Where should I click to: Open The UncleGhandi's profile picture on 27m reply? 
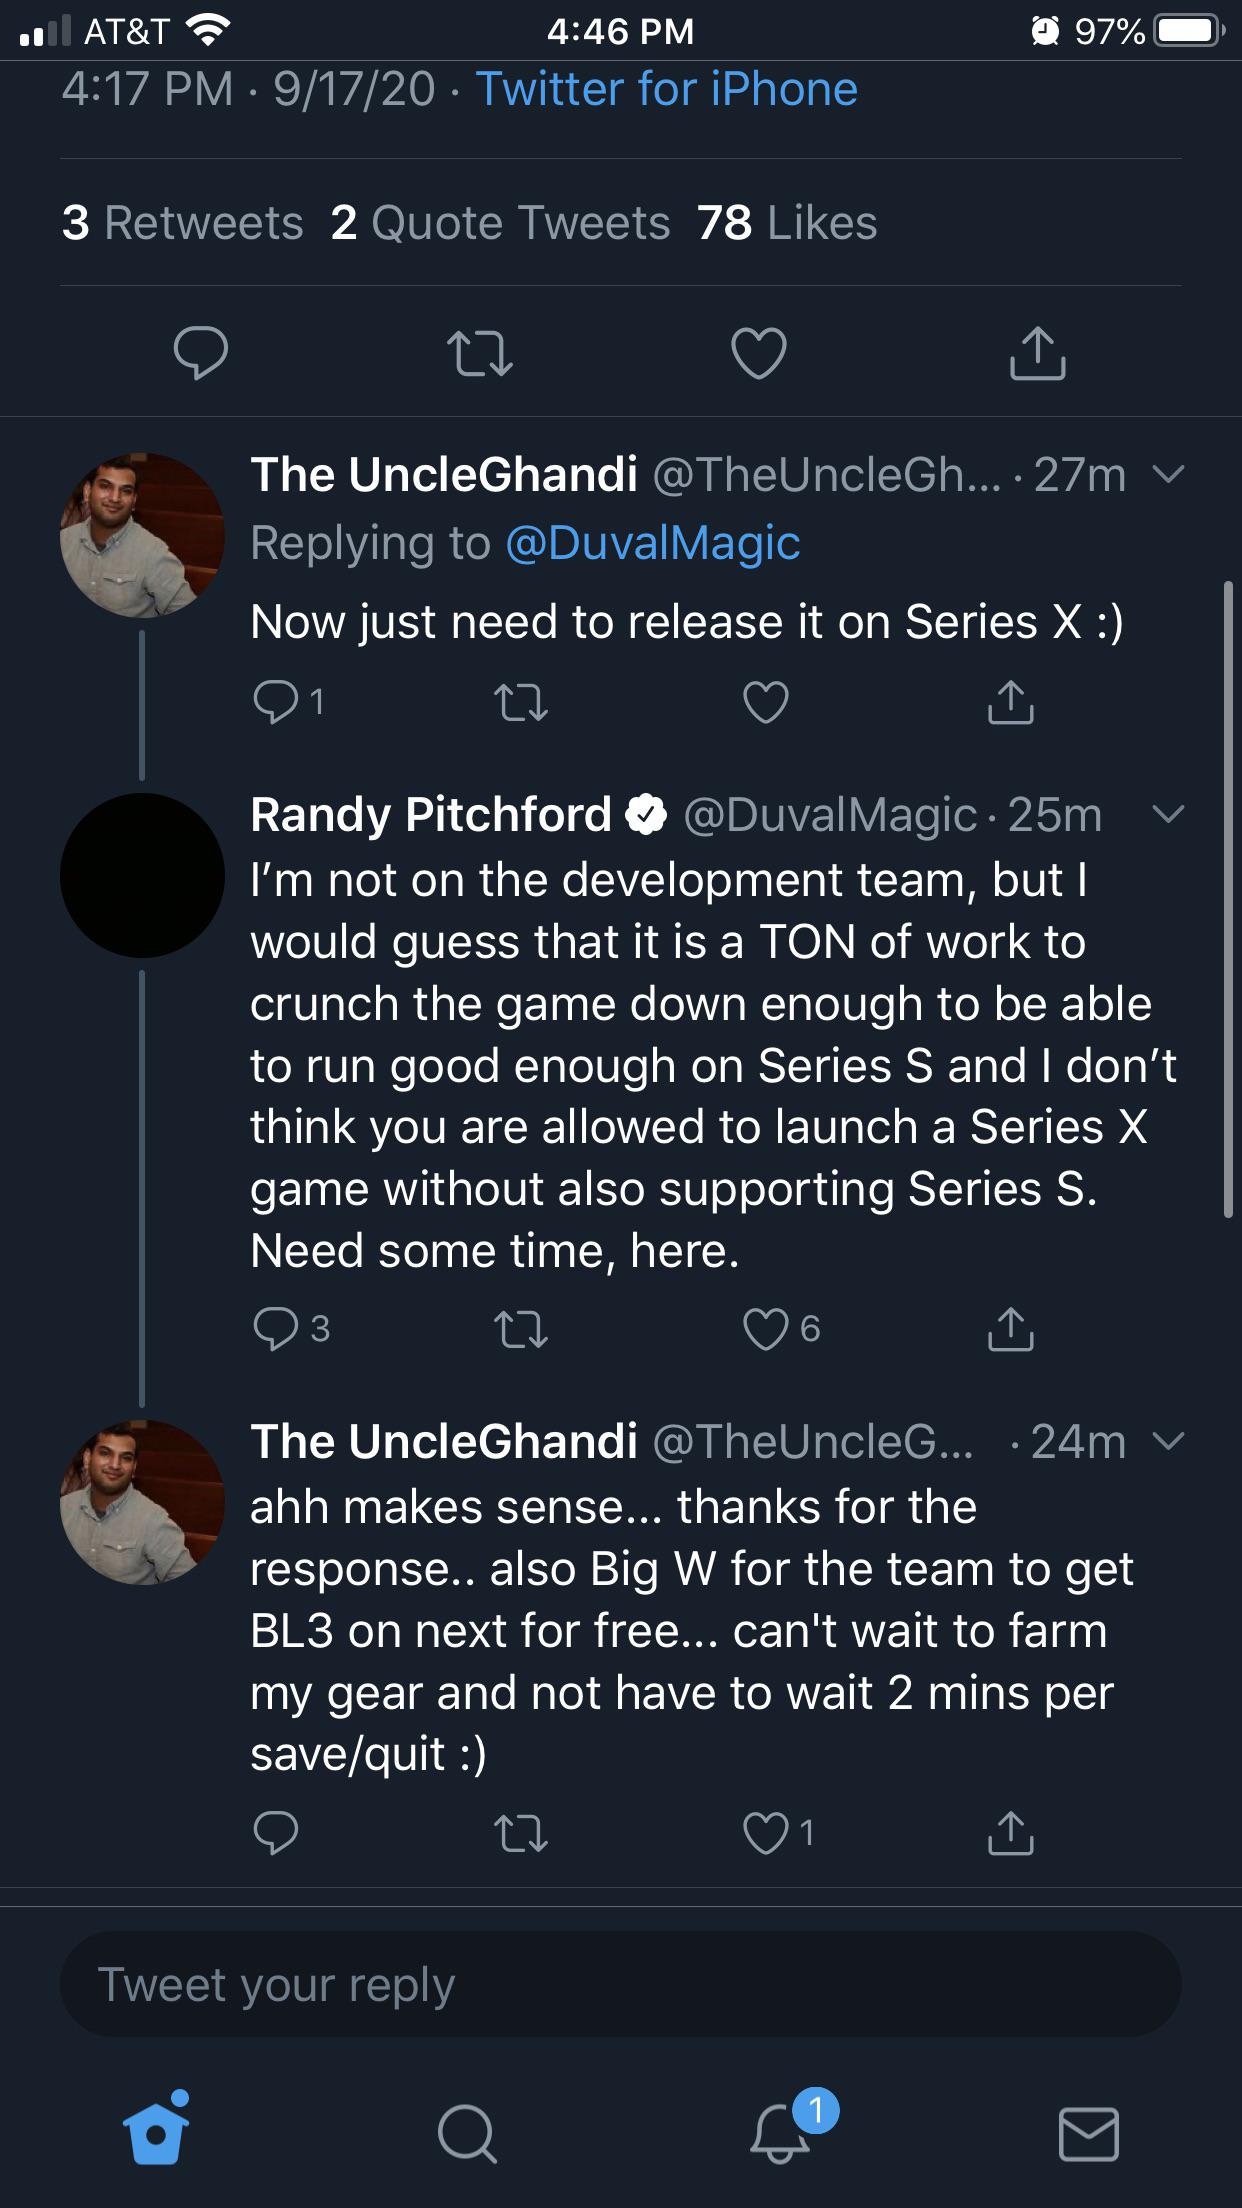[x=142, y=535]
